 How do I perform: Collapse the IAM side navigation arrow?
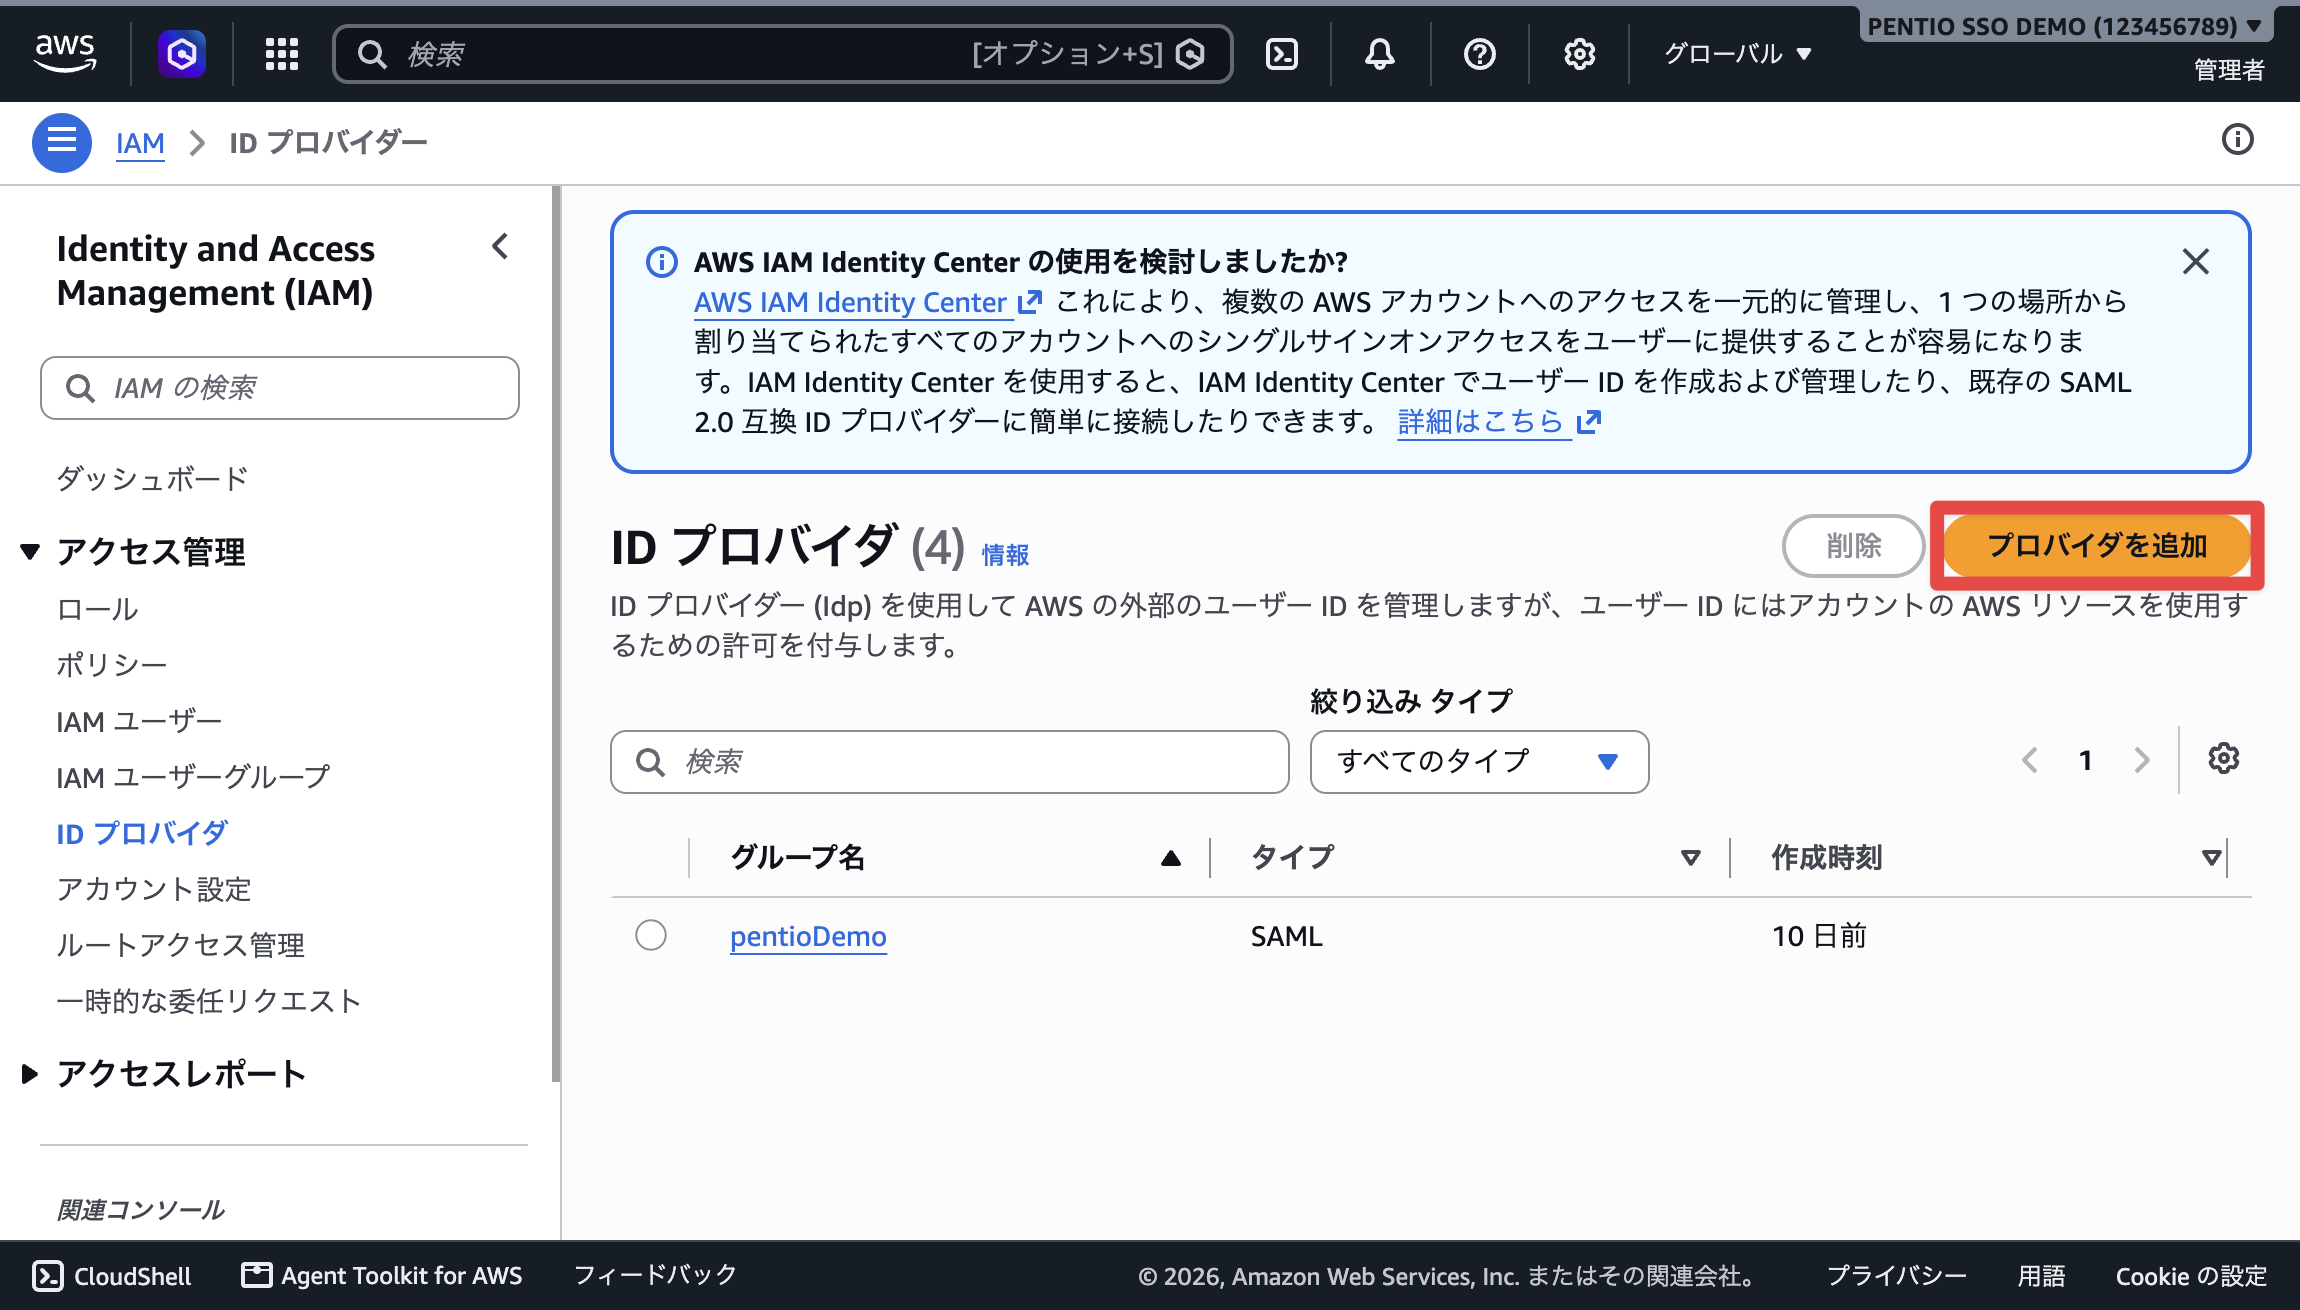(500, 247)
